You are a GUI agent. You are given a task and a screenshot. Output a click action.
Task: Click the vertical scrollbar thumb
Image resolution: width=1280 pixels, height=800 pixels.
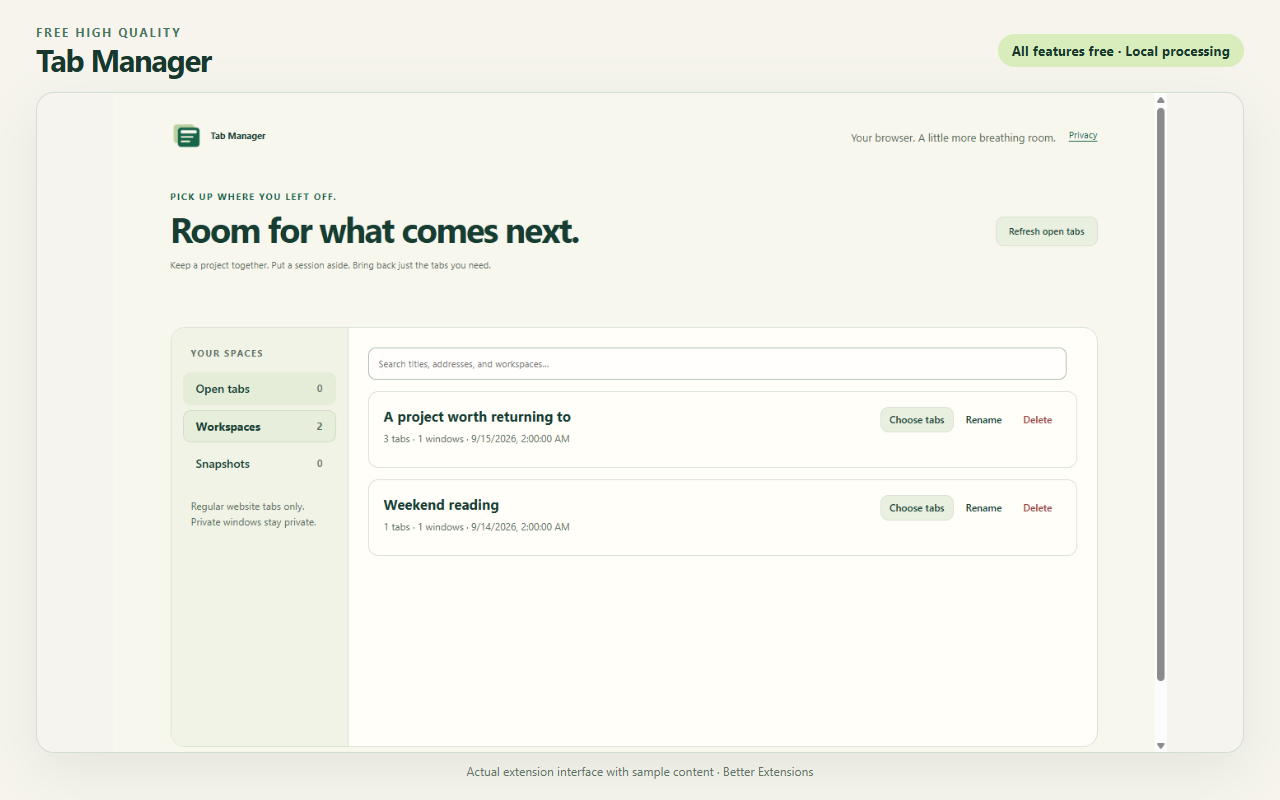pos(1161,394)
